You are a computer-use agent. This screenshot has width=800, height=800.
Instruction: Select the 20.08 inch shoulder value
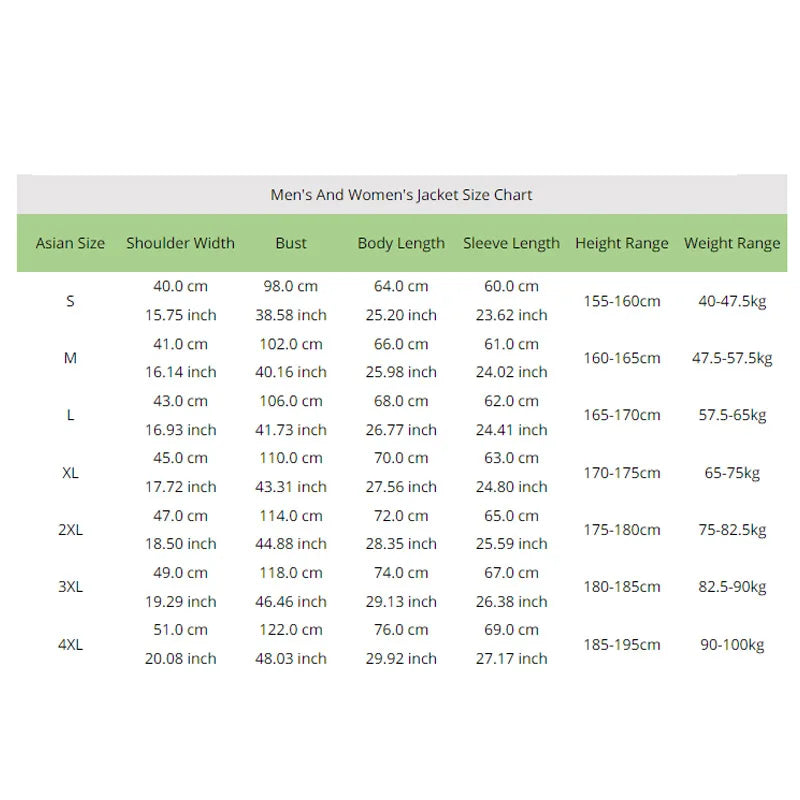181,659
